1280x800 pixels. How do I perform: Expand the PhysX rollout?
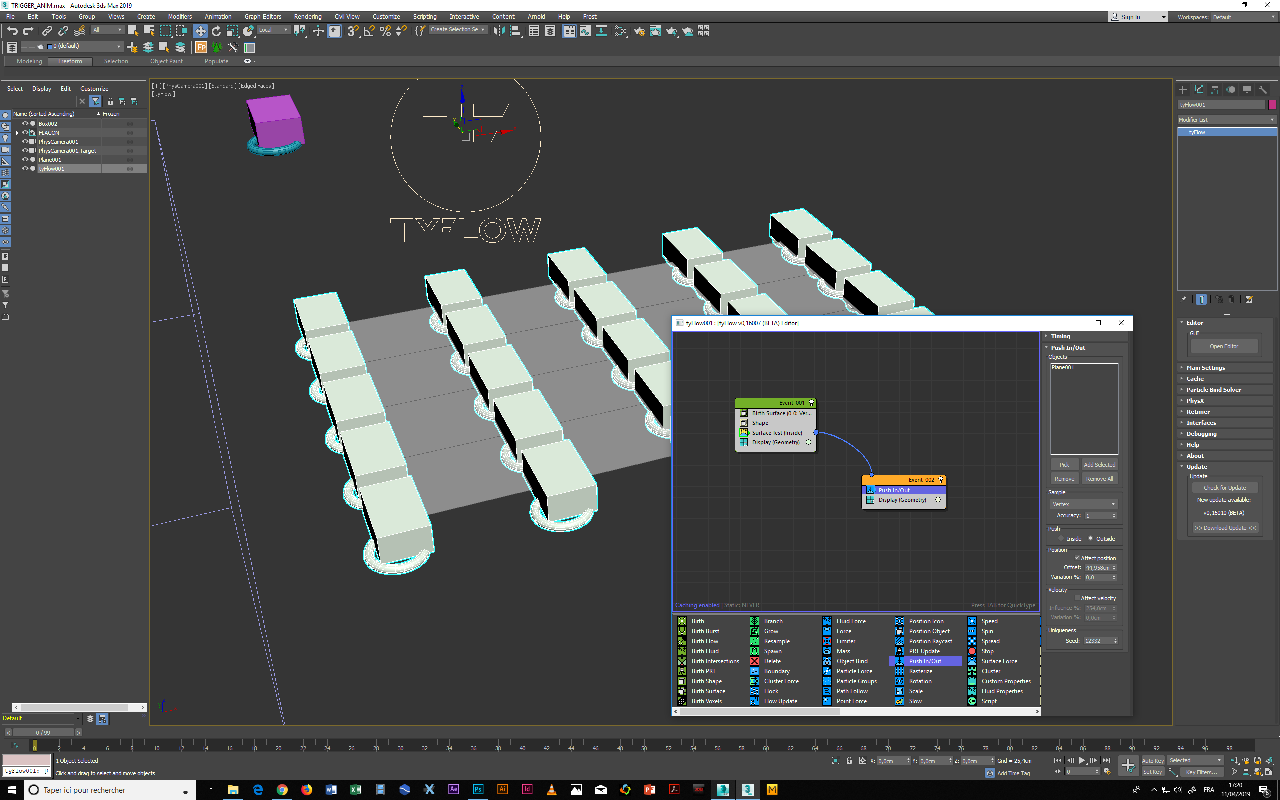click(1227, 401)
